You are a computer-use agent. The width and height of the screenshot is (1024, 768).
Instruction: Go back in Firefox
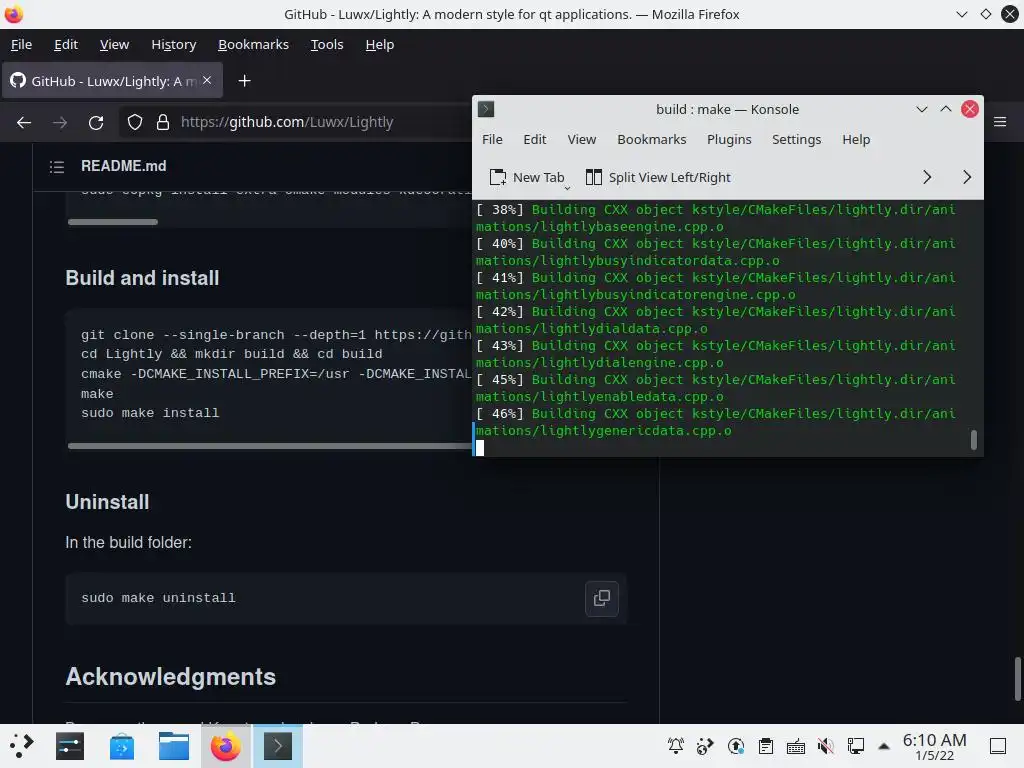pos(24,122)
